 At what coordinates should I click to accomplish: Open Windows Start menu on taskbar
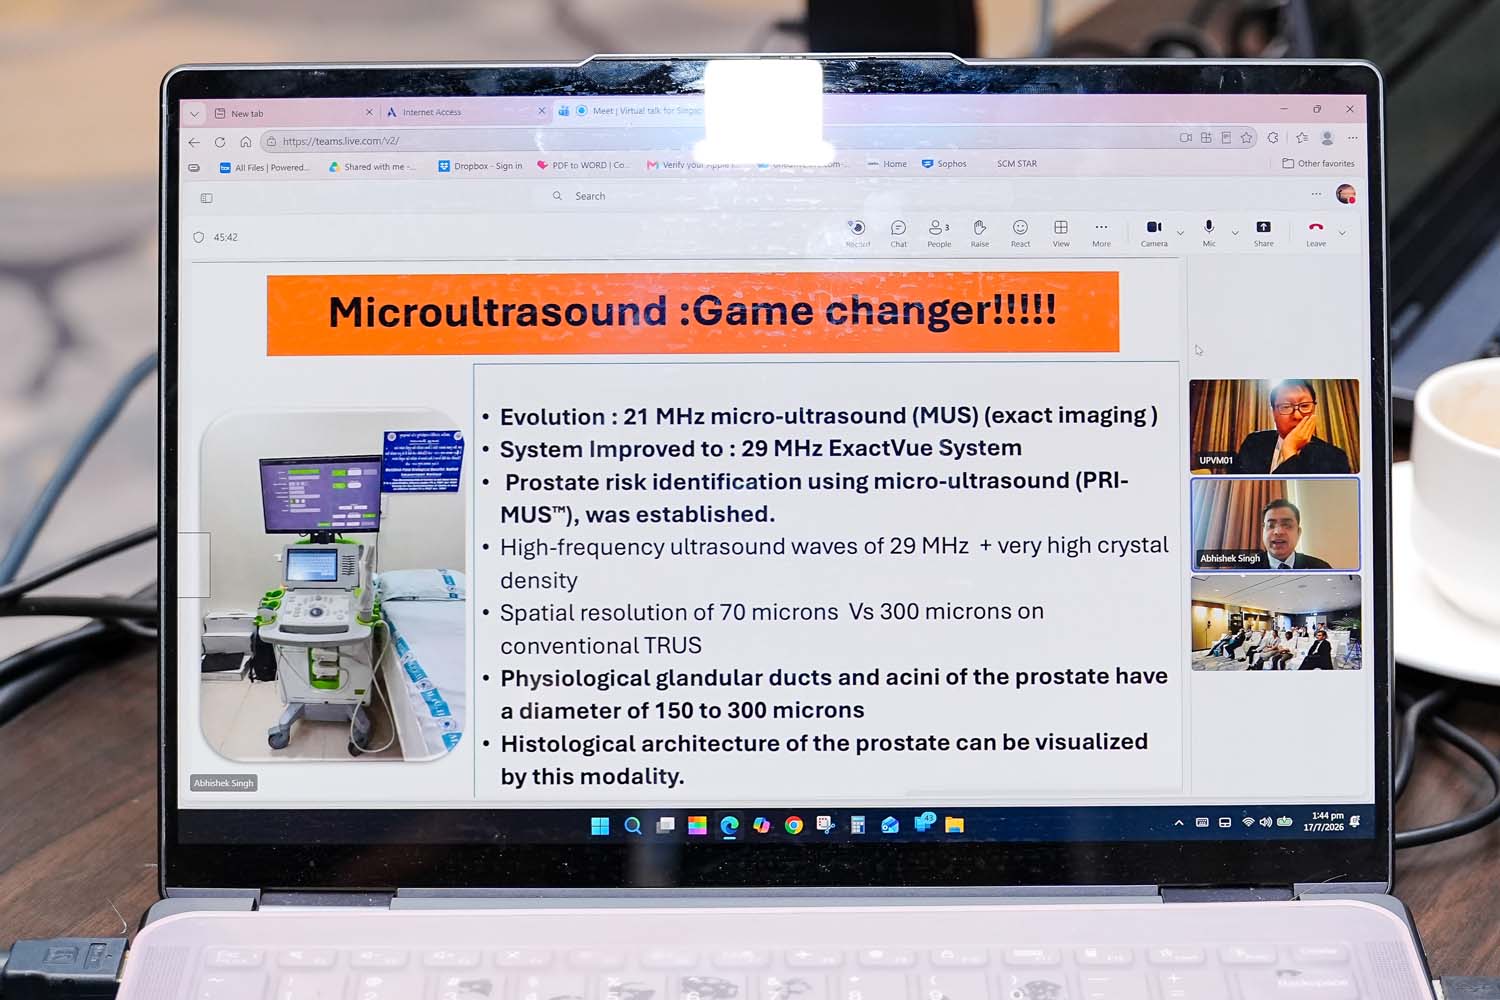600,825
